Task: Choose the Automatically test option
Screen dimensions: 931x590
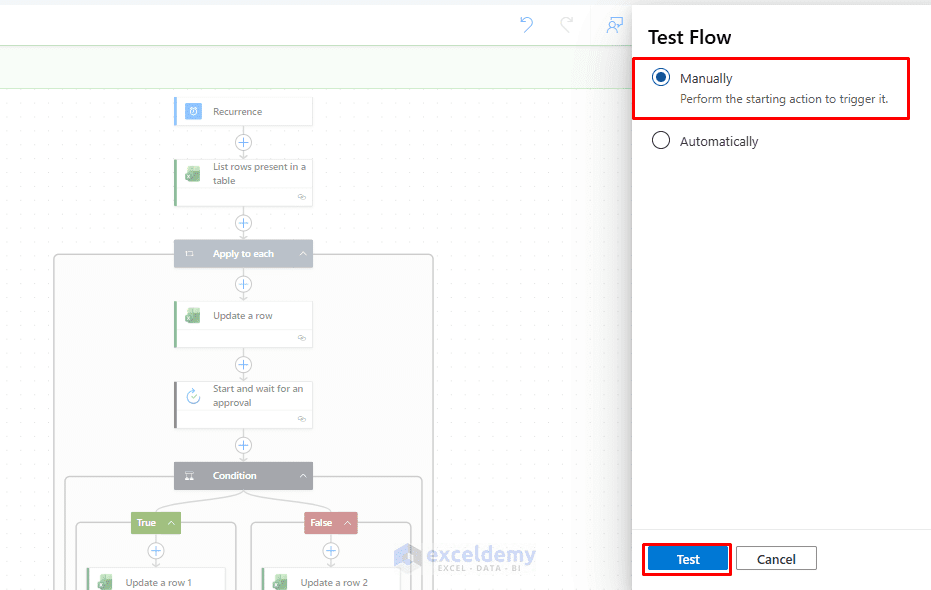Action: (x=661, y=141)
